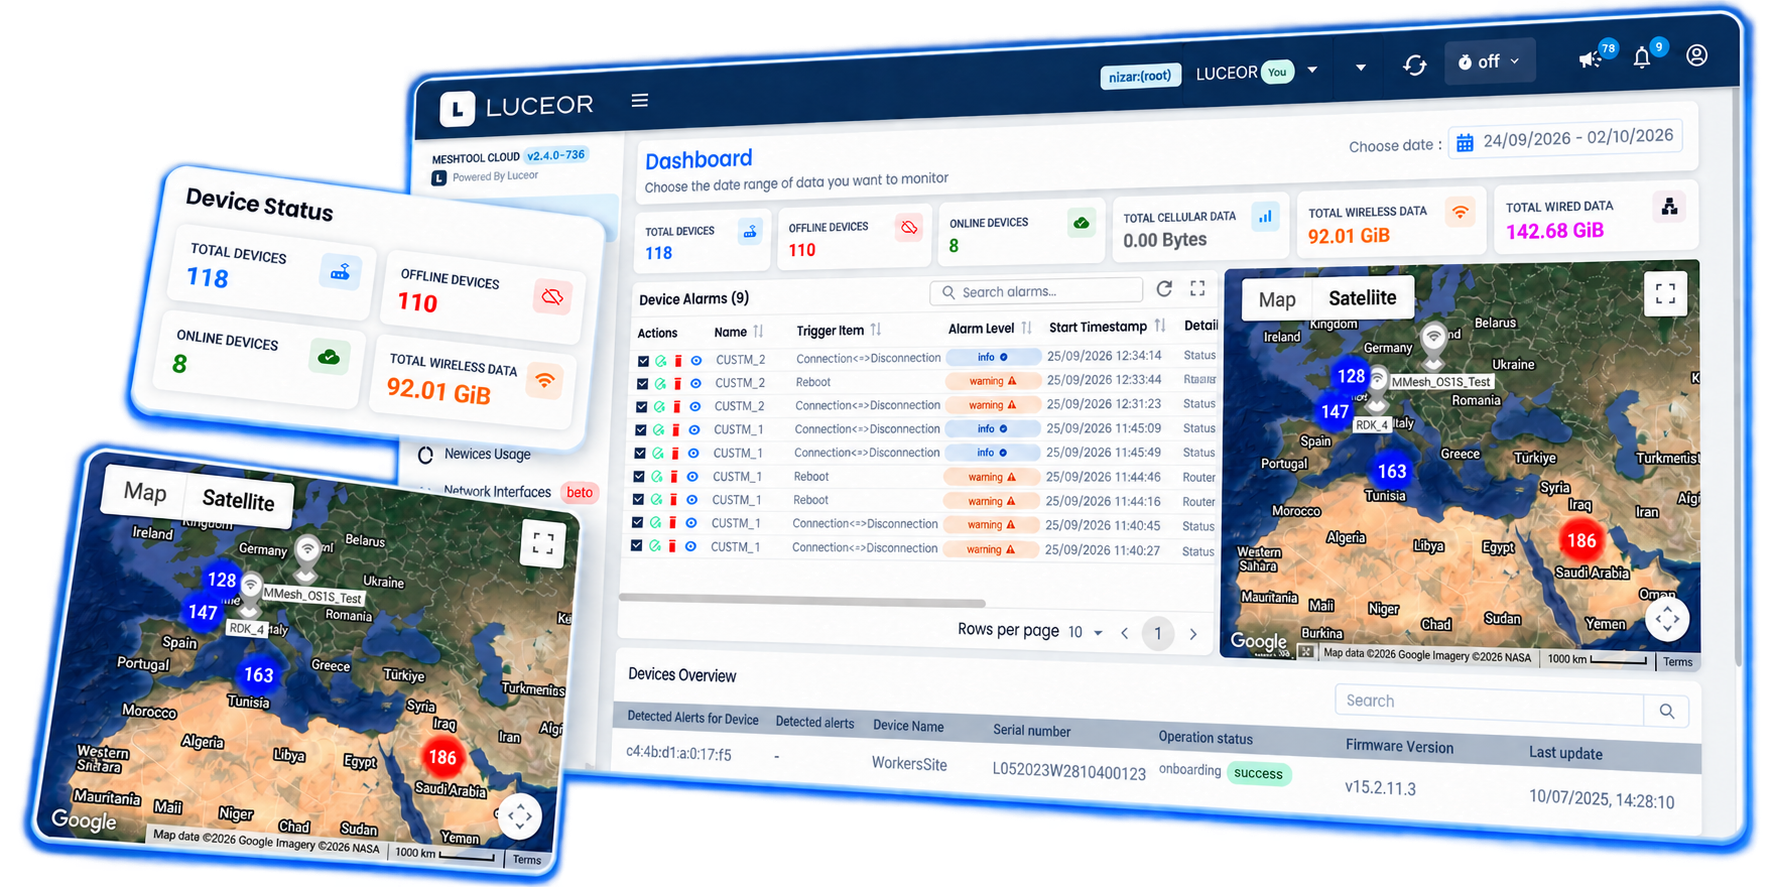Image resolution: width=1774 pixels, height=887 pixels.
Task: Click the Total Wired Data network icon
Action: [x=1669, y=207]
